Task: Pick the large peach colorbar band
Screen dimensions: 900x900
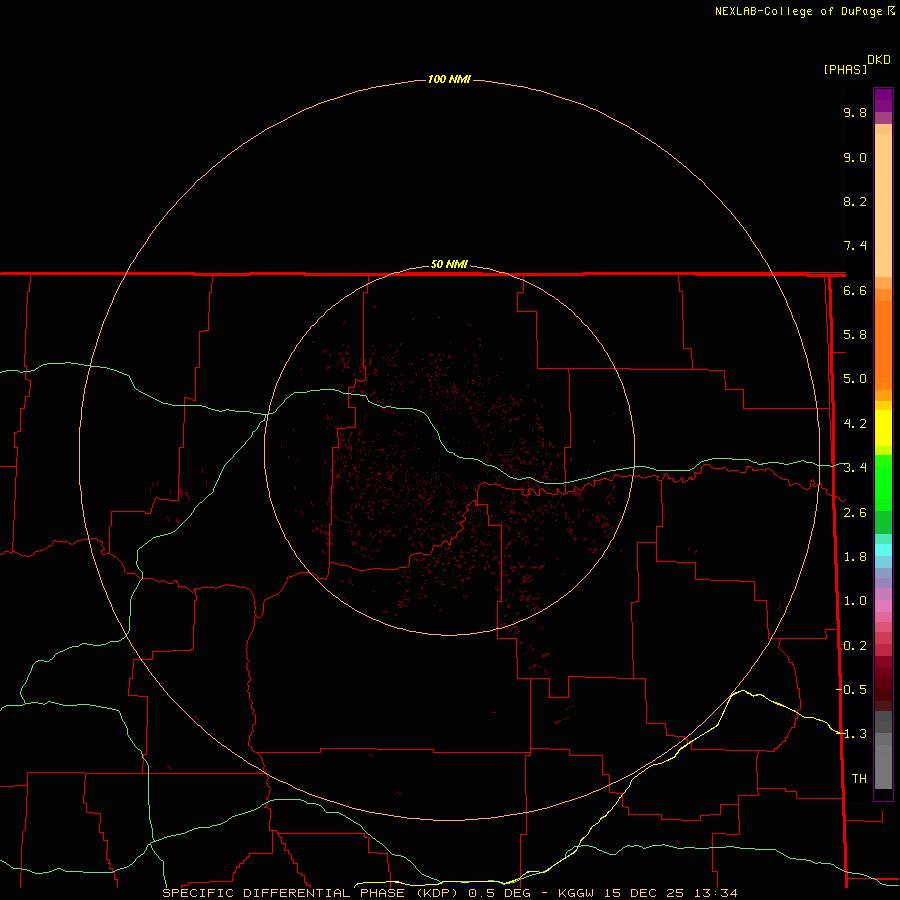Action: pos(883,205)
